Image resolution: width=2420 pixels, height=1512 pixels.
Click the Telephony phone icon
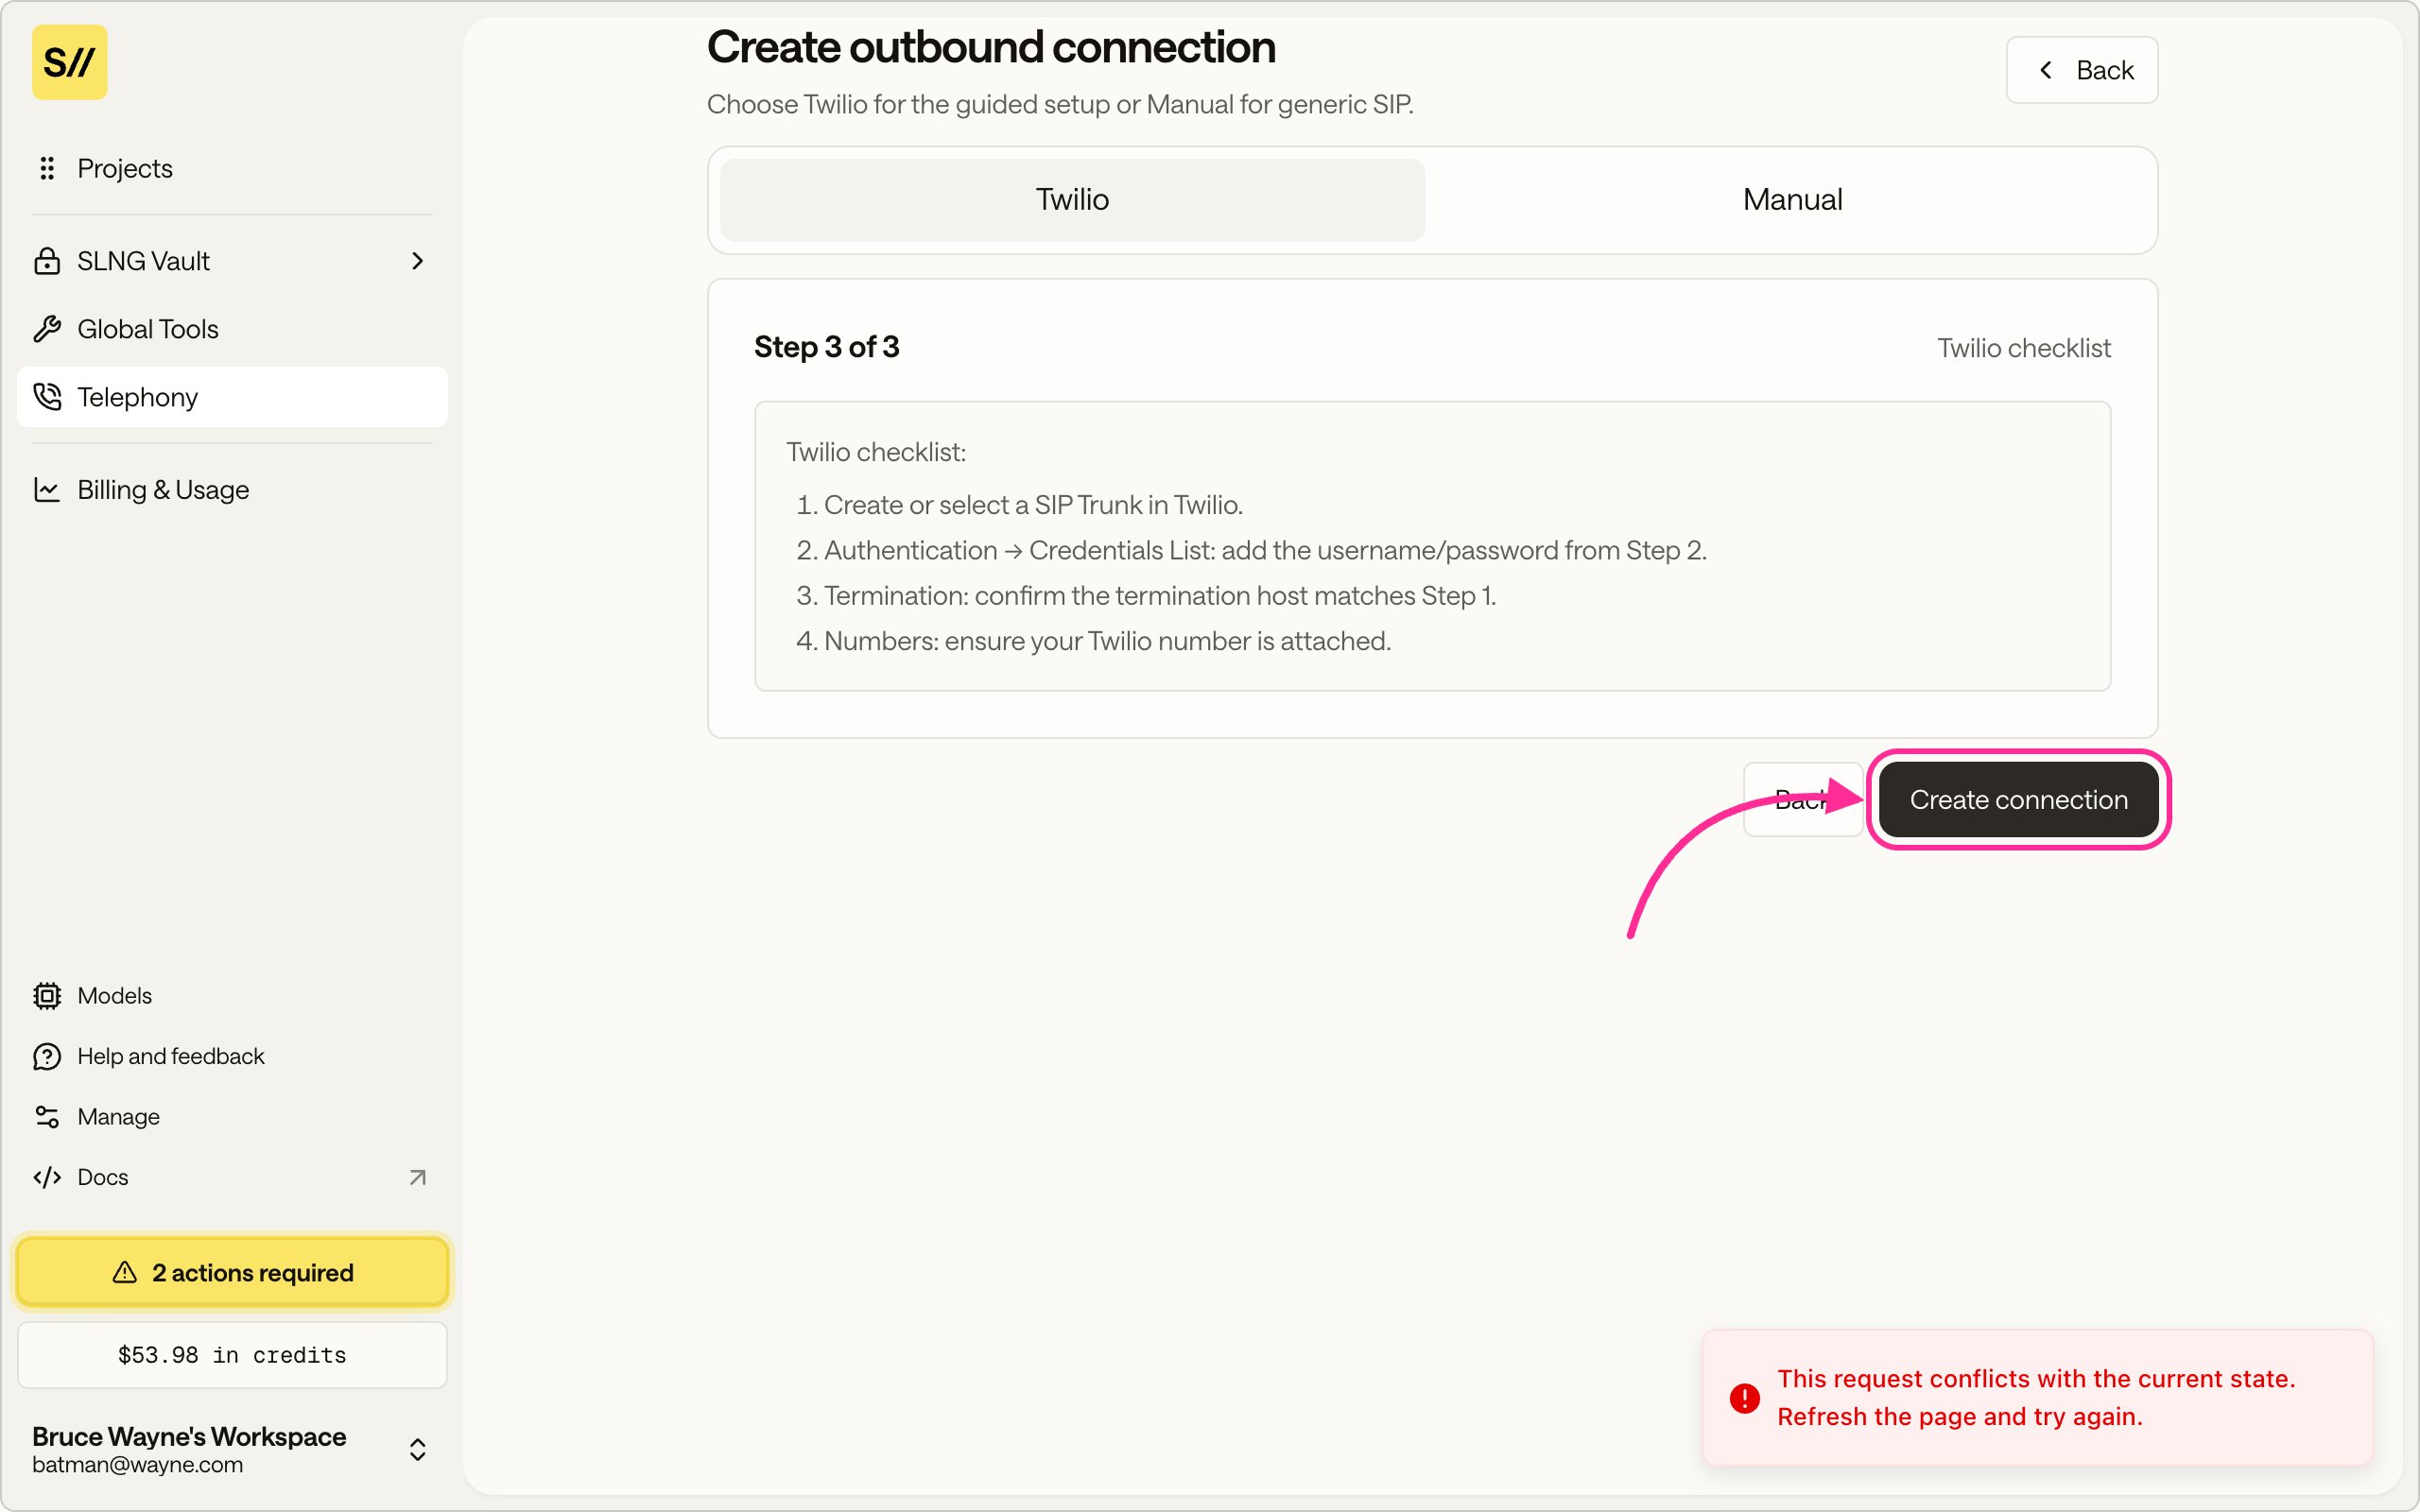(x=47, y=397)
